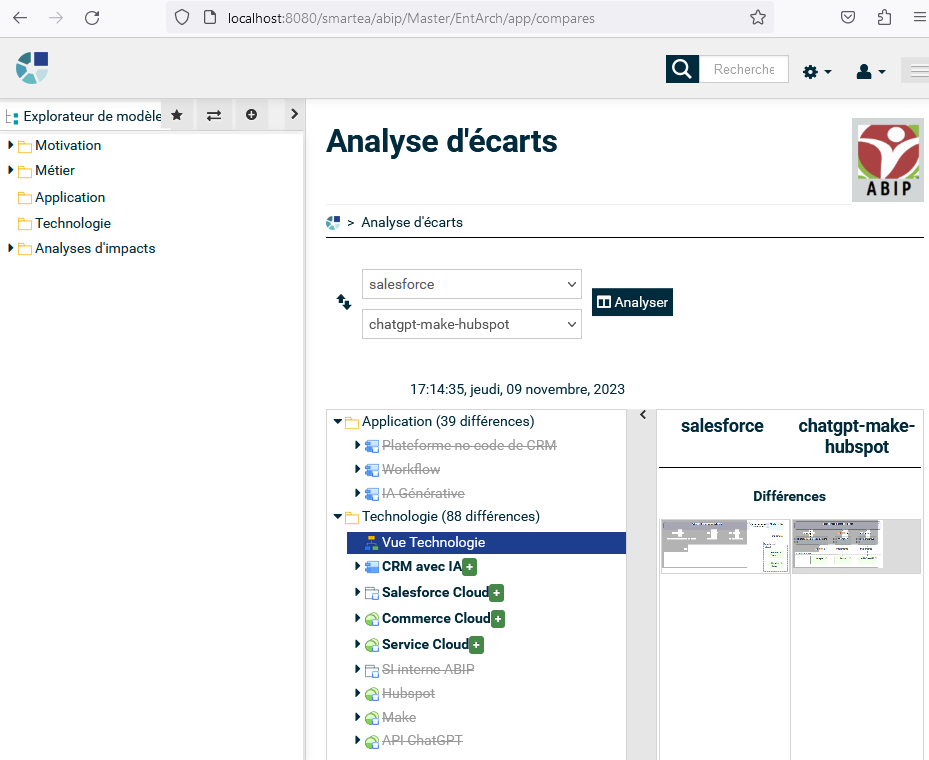929x760 pixels.
Task: Expand the Hubspot node
Action: [x=357, y=693]
